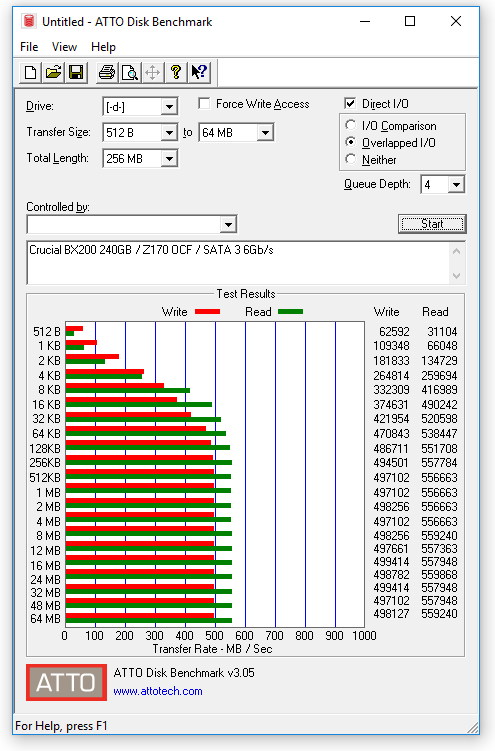Expand the Drive dropdown
Viewport: 495px width, 751px height.
click(169, 107)
